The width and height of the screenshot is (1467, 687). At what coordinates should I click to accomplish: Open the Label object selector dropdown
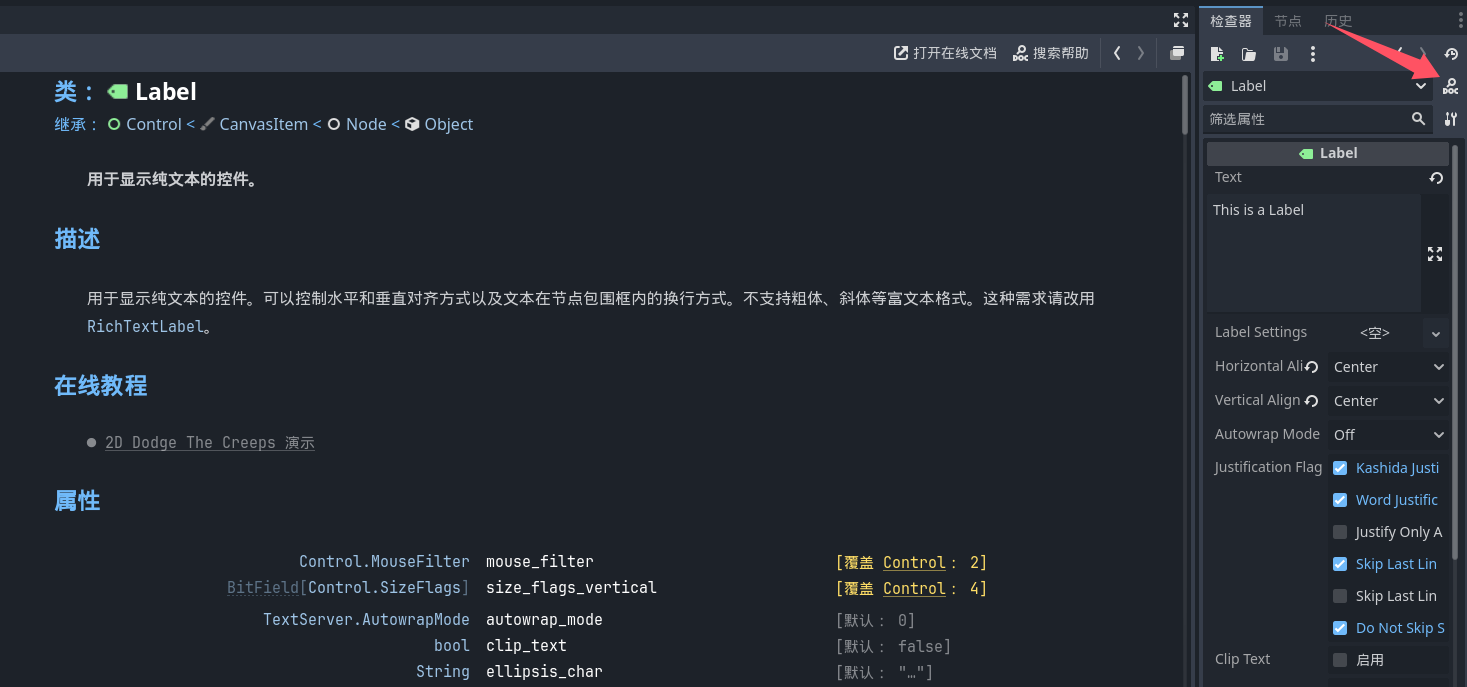1318,86
